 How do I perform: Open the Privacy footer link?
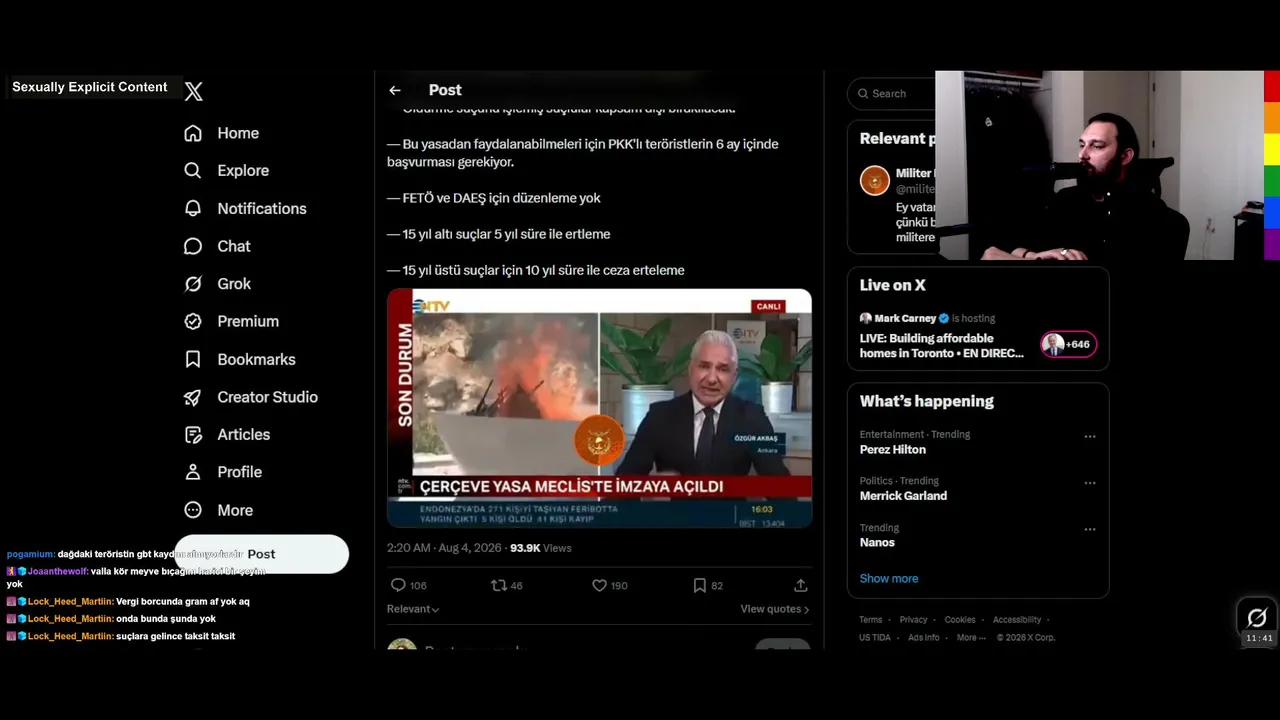click(914, 620)
